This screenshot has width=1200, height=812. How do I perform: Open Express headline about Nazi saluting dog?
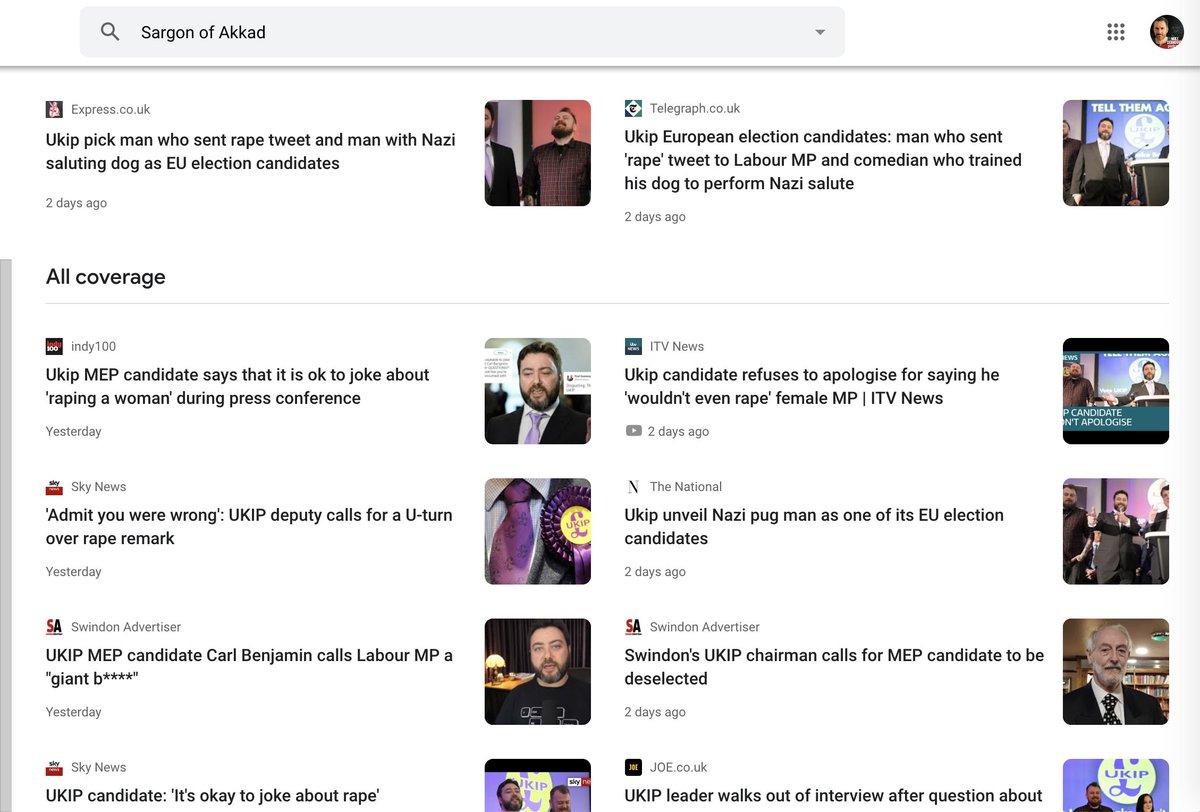(251, 152)
